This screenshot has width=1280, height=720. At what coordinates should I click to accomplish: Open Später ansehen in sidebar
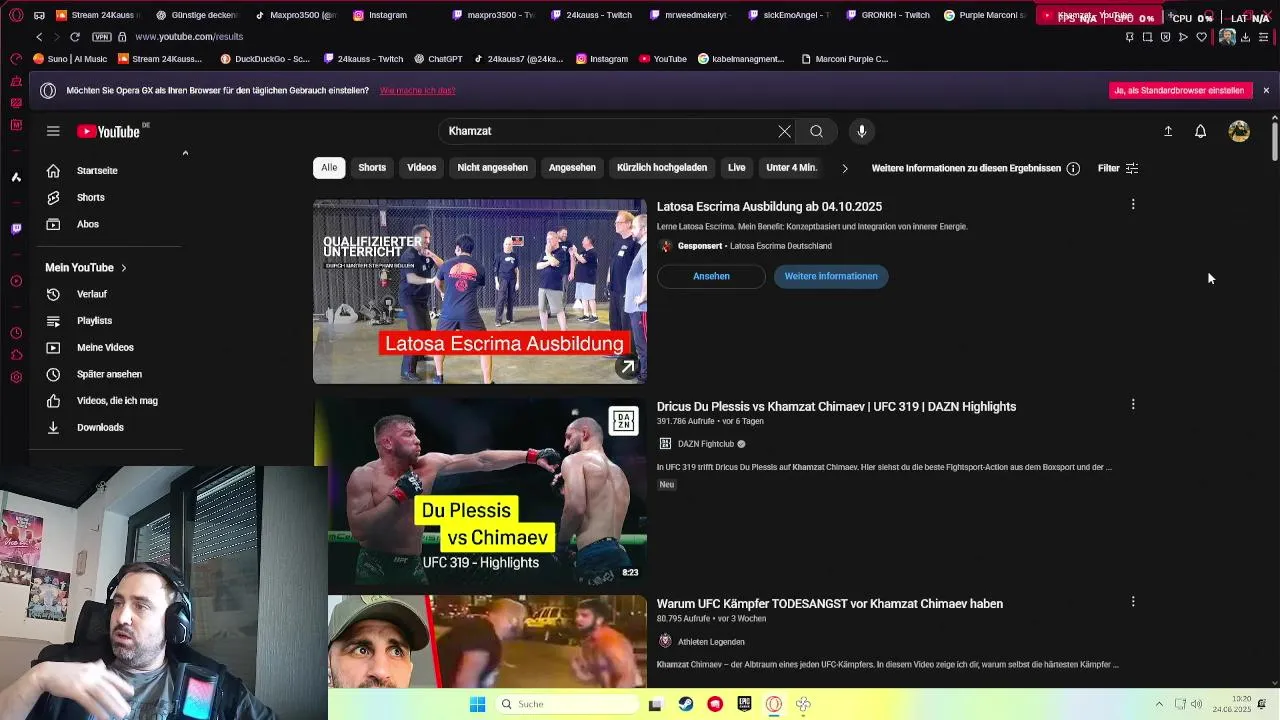109,374
